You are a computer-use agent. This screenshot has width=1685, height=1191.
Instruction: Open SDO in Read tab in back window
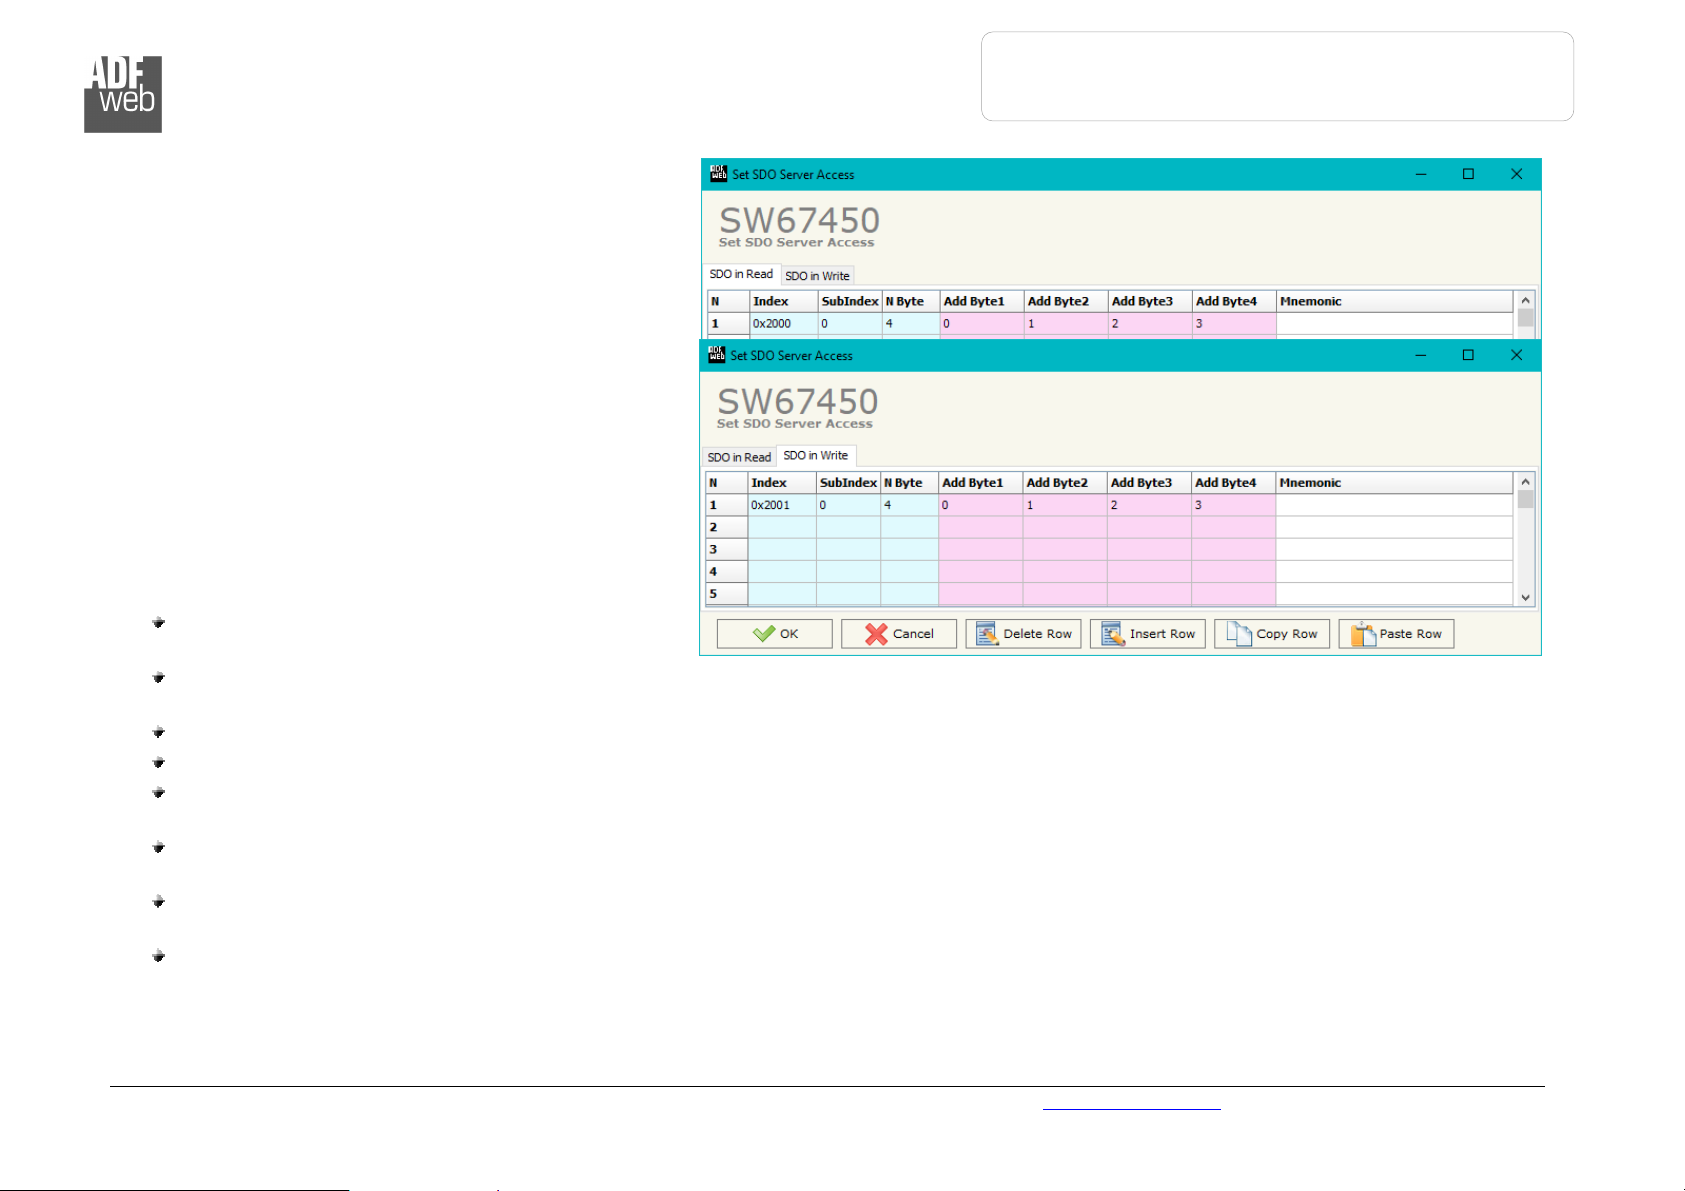pyautogui.click(x=741, y=274)
